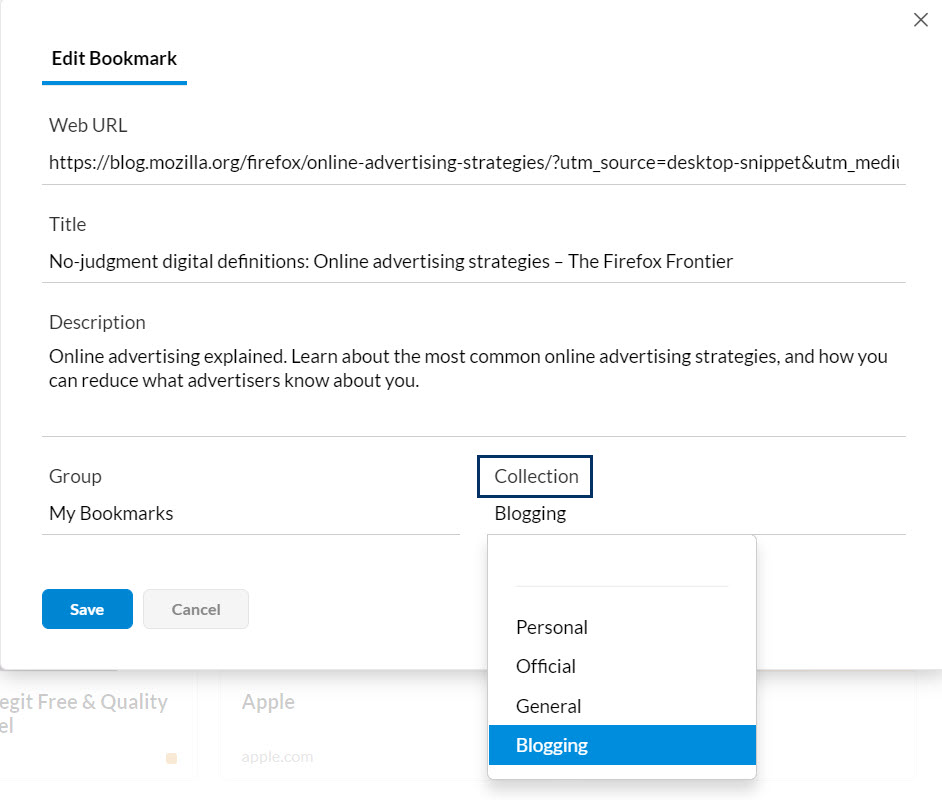
Task: Cancel editing the bookmark
Action: [x=196, y=609]
